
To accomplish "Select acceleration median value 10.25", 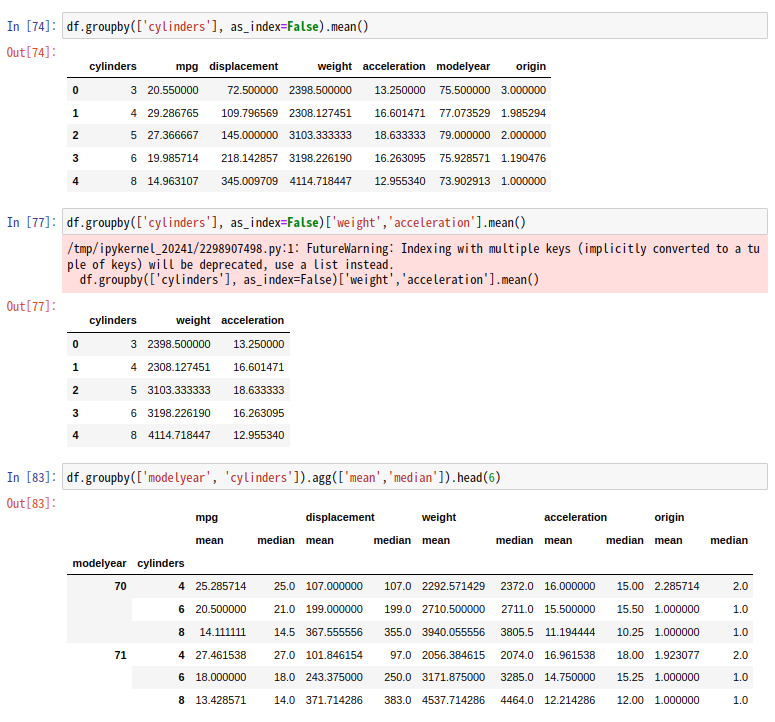I will point(630,632).
